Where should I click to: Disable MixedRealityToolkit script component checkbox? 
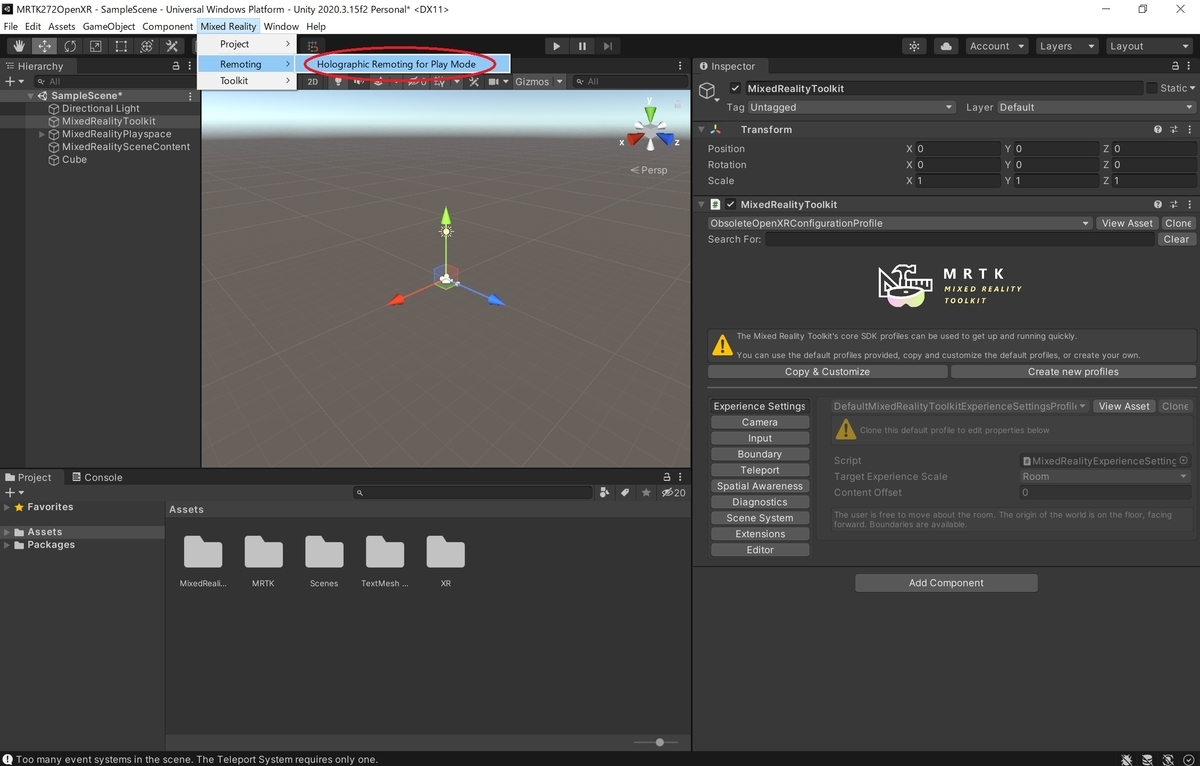pos(730,204)
